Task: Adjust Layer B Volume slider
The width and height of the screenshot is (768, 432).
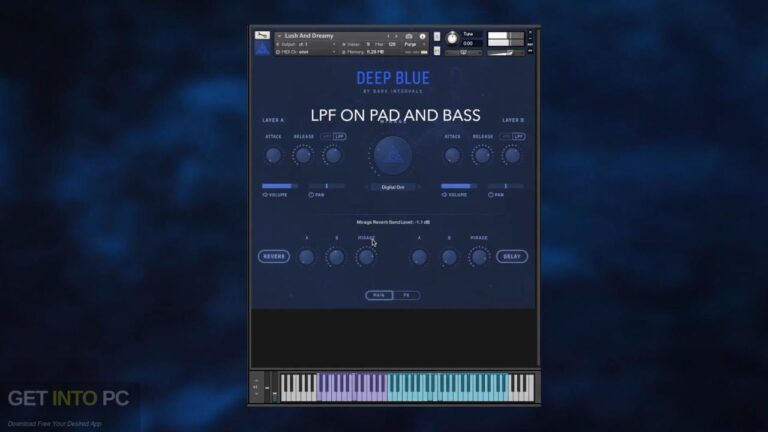Action: 459,186
